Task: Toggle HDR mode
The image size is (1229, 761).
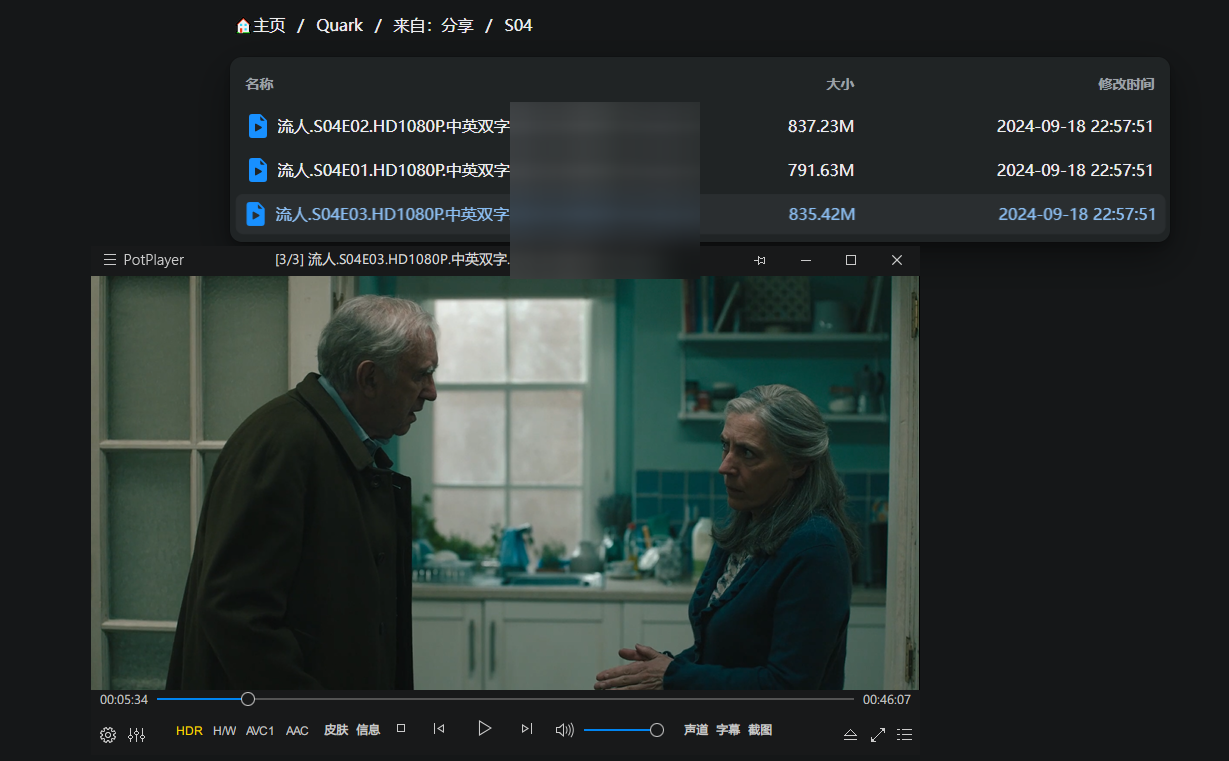Action: click(189, 731)
